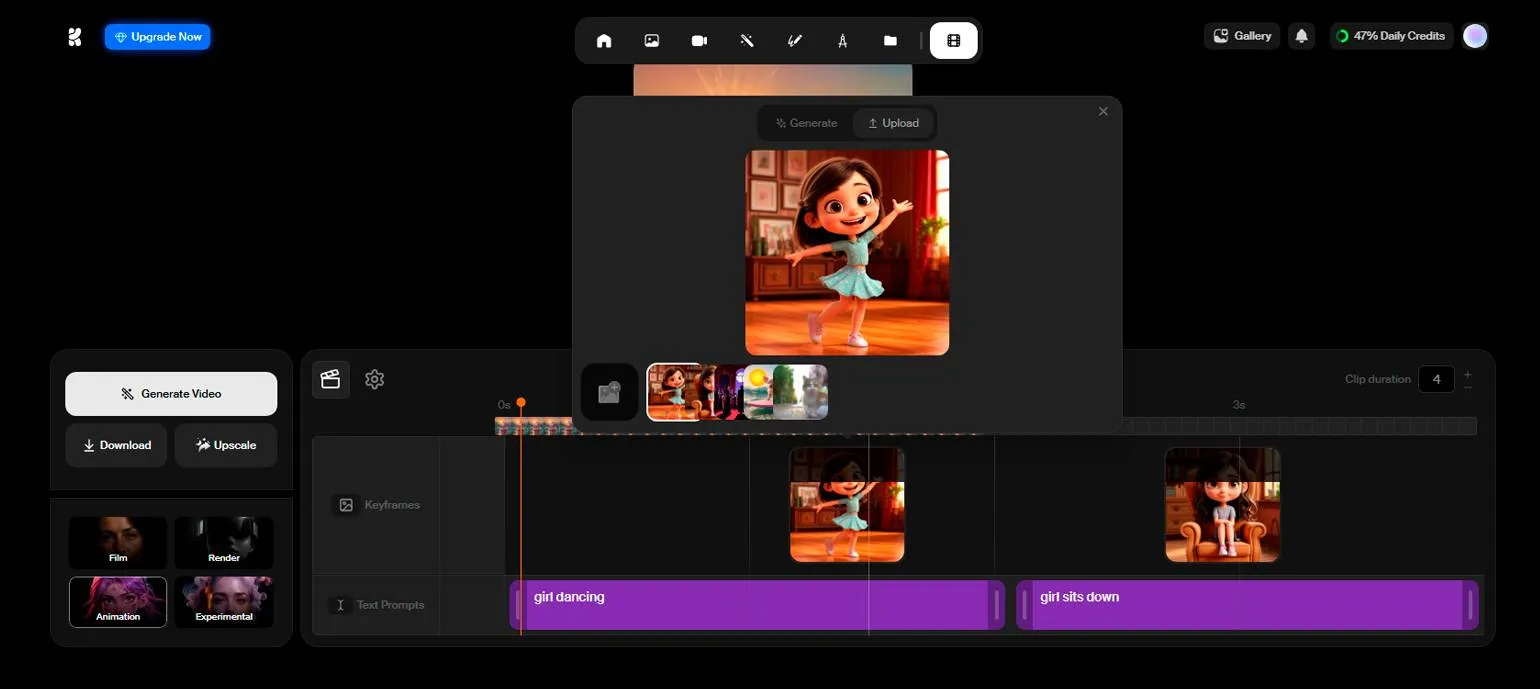Increase clip duration with plus stepper
Screen dimensions: 1540x689
click(1468, 373)
